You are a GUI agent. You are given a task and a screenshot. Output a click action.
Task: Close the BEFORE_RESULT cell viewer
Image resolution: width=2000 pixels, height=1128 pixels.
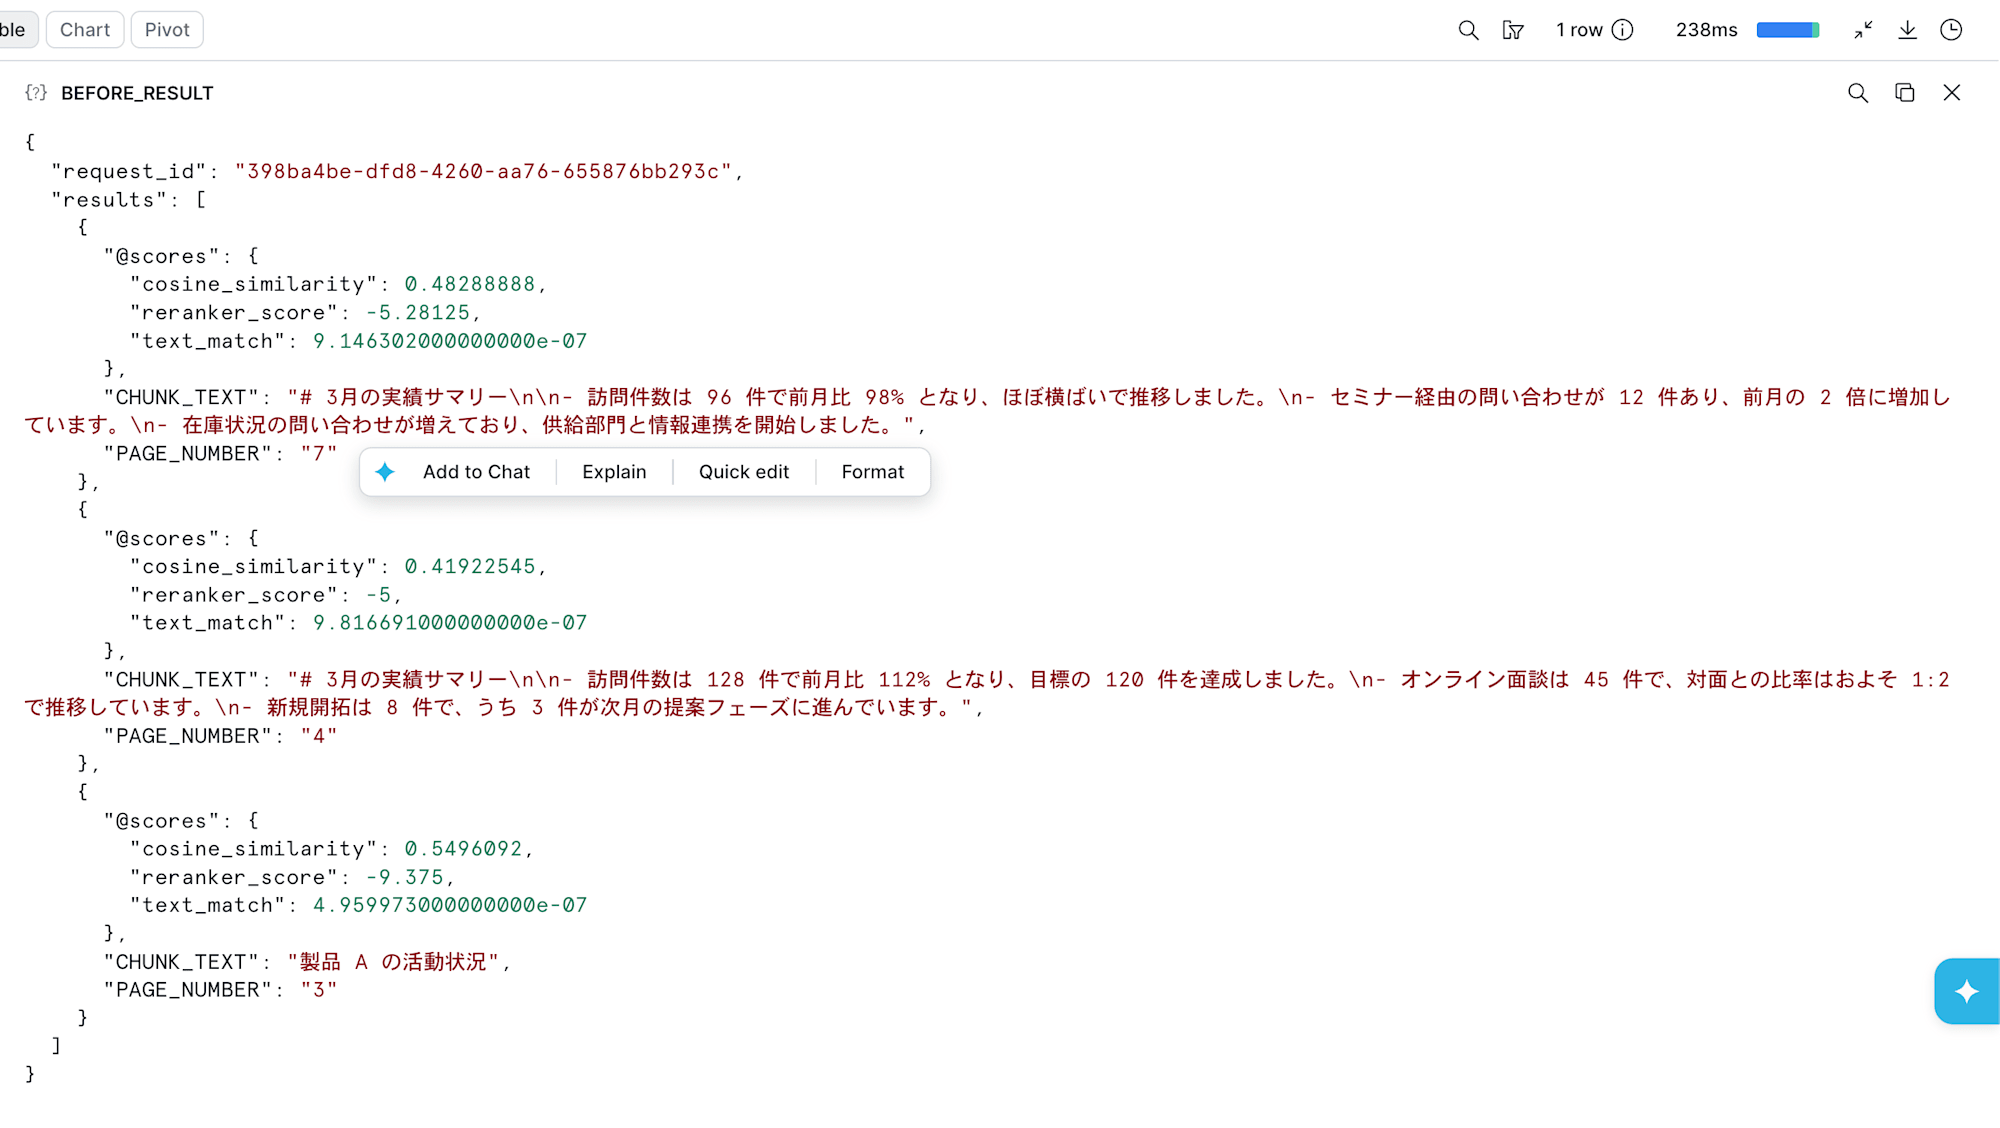click(1952, 93)
